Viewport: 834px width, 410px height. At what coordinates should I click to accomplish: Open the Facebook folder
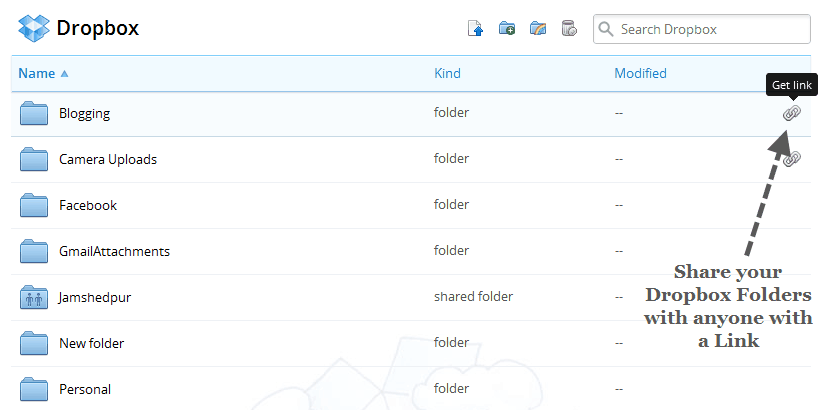[x=88, y=205]
